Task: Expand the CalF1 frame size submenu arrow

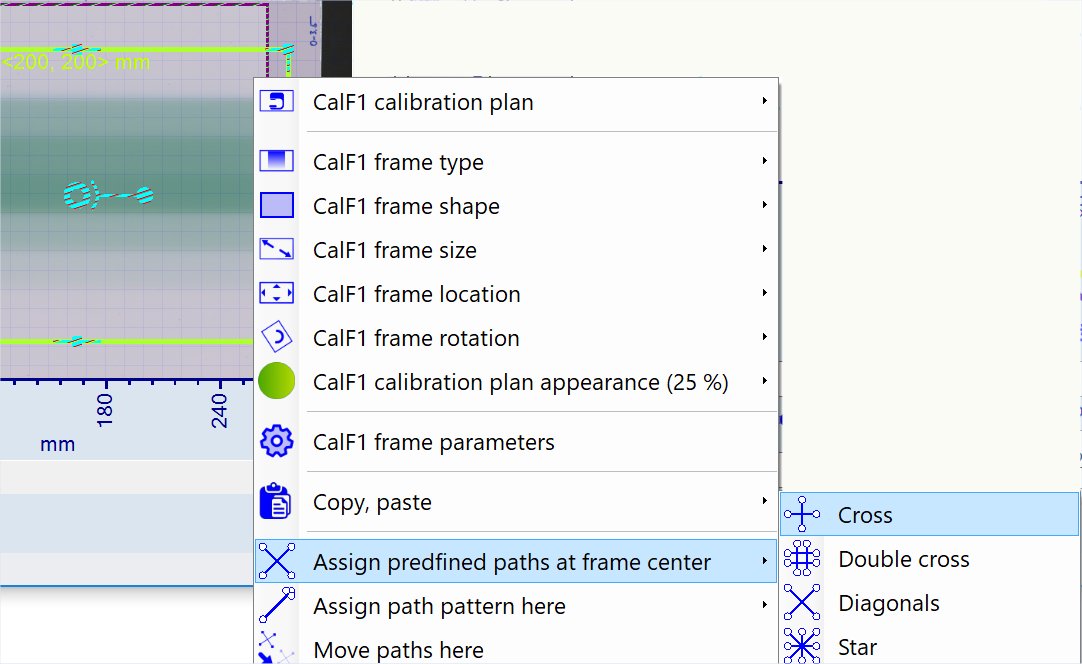Action: pyautogui.click(x=764, y=249)
